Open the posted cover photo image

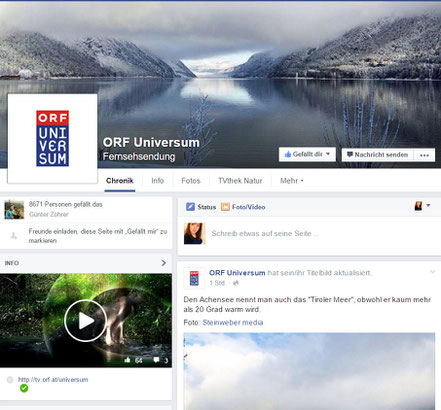coord(309,371)
